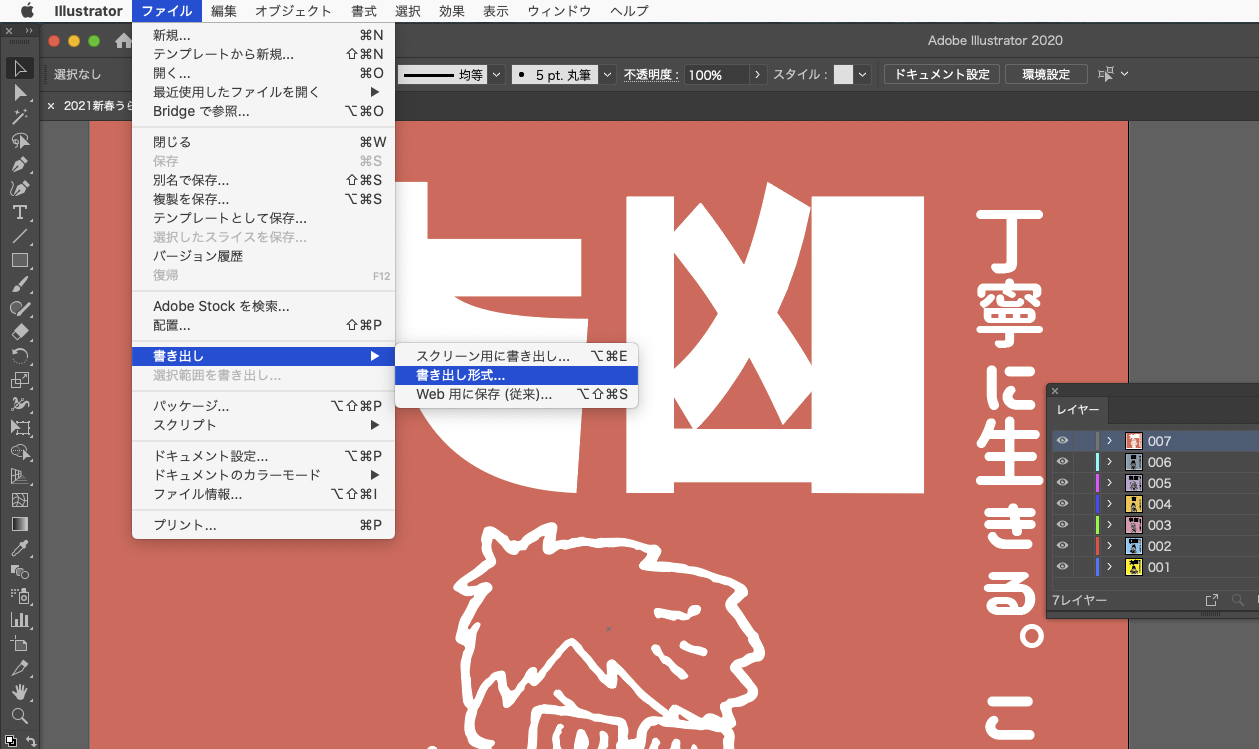This screenshot has height=749, width=1259.
Task: Click the style swatch box
Action: [844, 75]
